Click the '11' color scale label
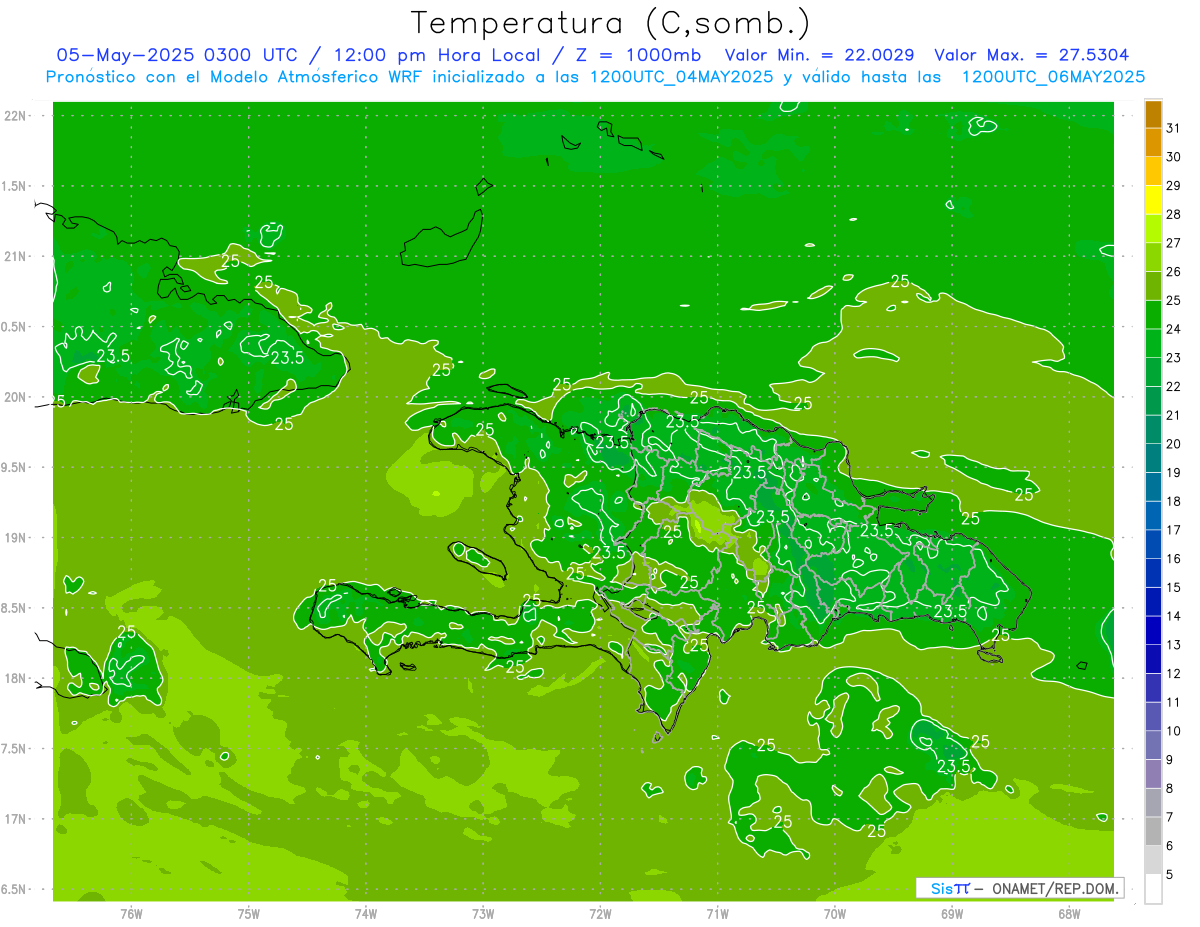 1174,702
